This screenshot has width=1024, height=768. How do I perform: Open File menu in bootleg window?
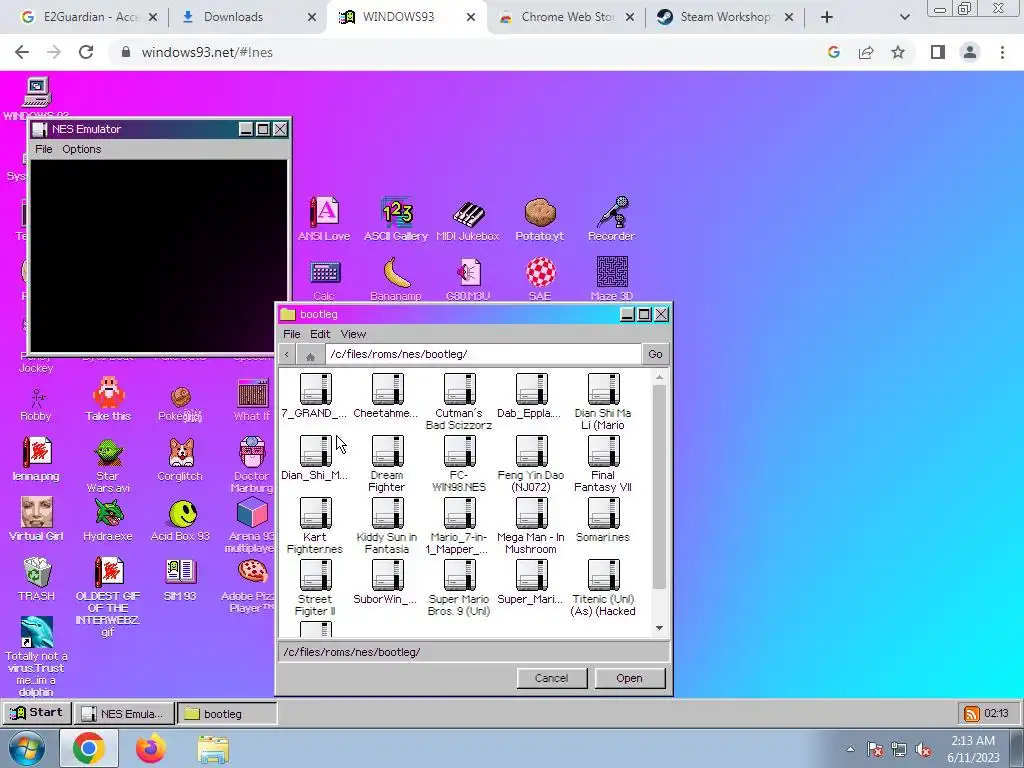pos(291,334)
